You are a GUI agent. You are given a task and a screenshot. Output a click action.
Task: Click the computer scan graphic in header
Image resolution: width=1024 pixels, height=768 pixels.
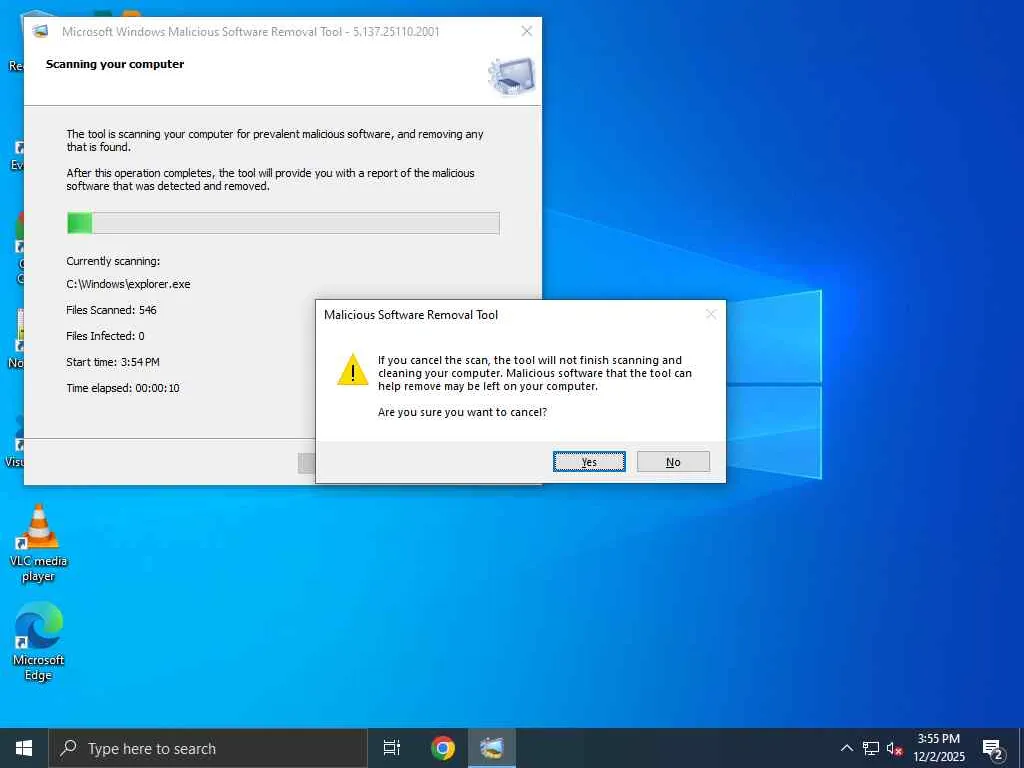tap(511, 76)
